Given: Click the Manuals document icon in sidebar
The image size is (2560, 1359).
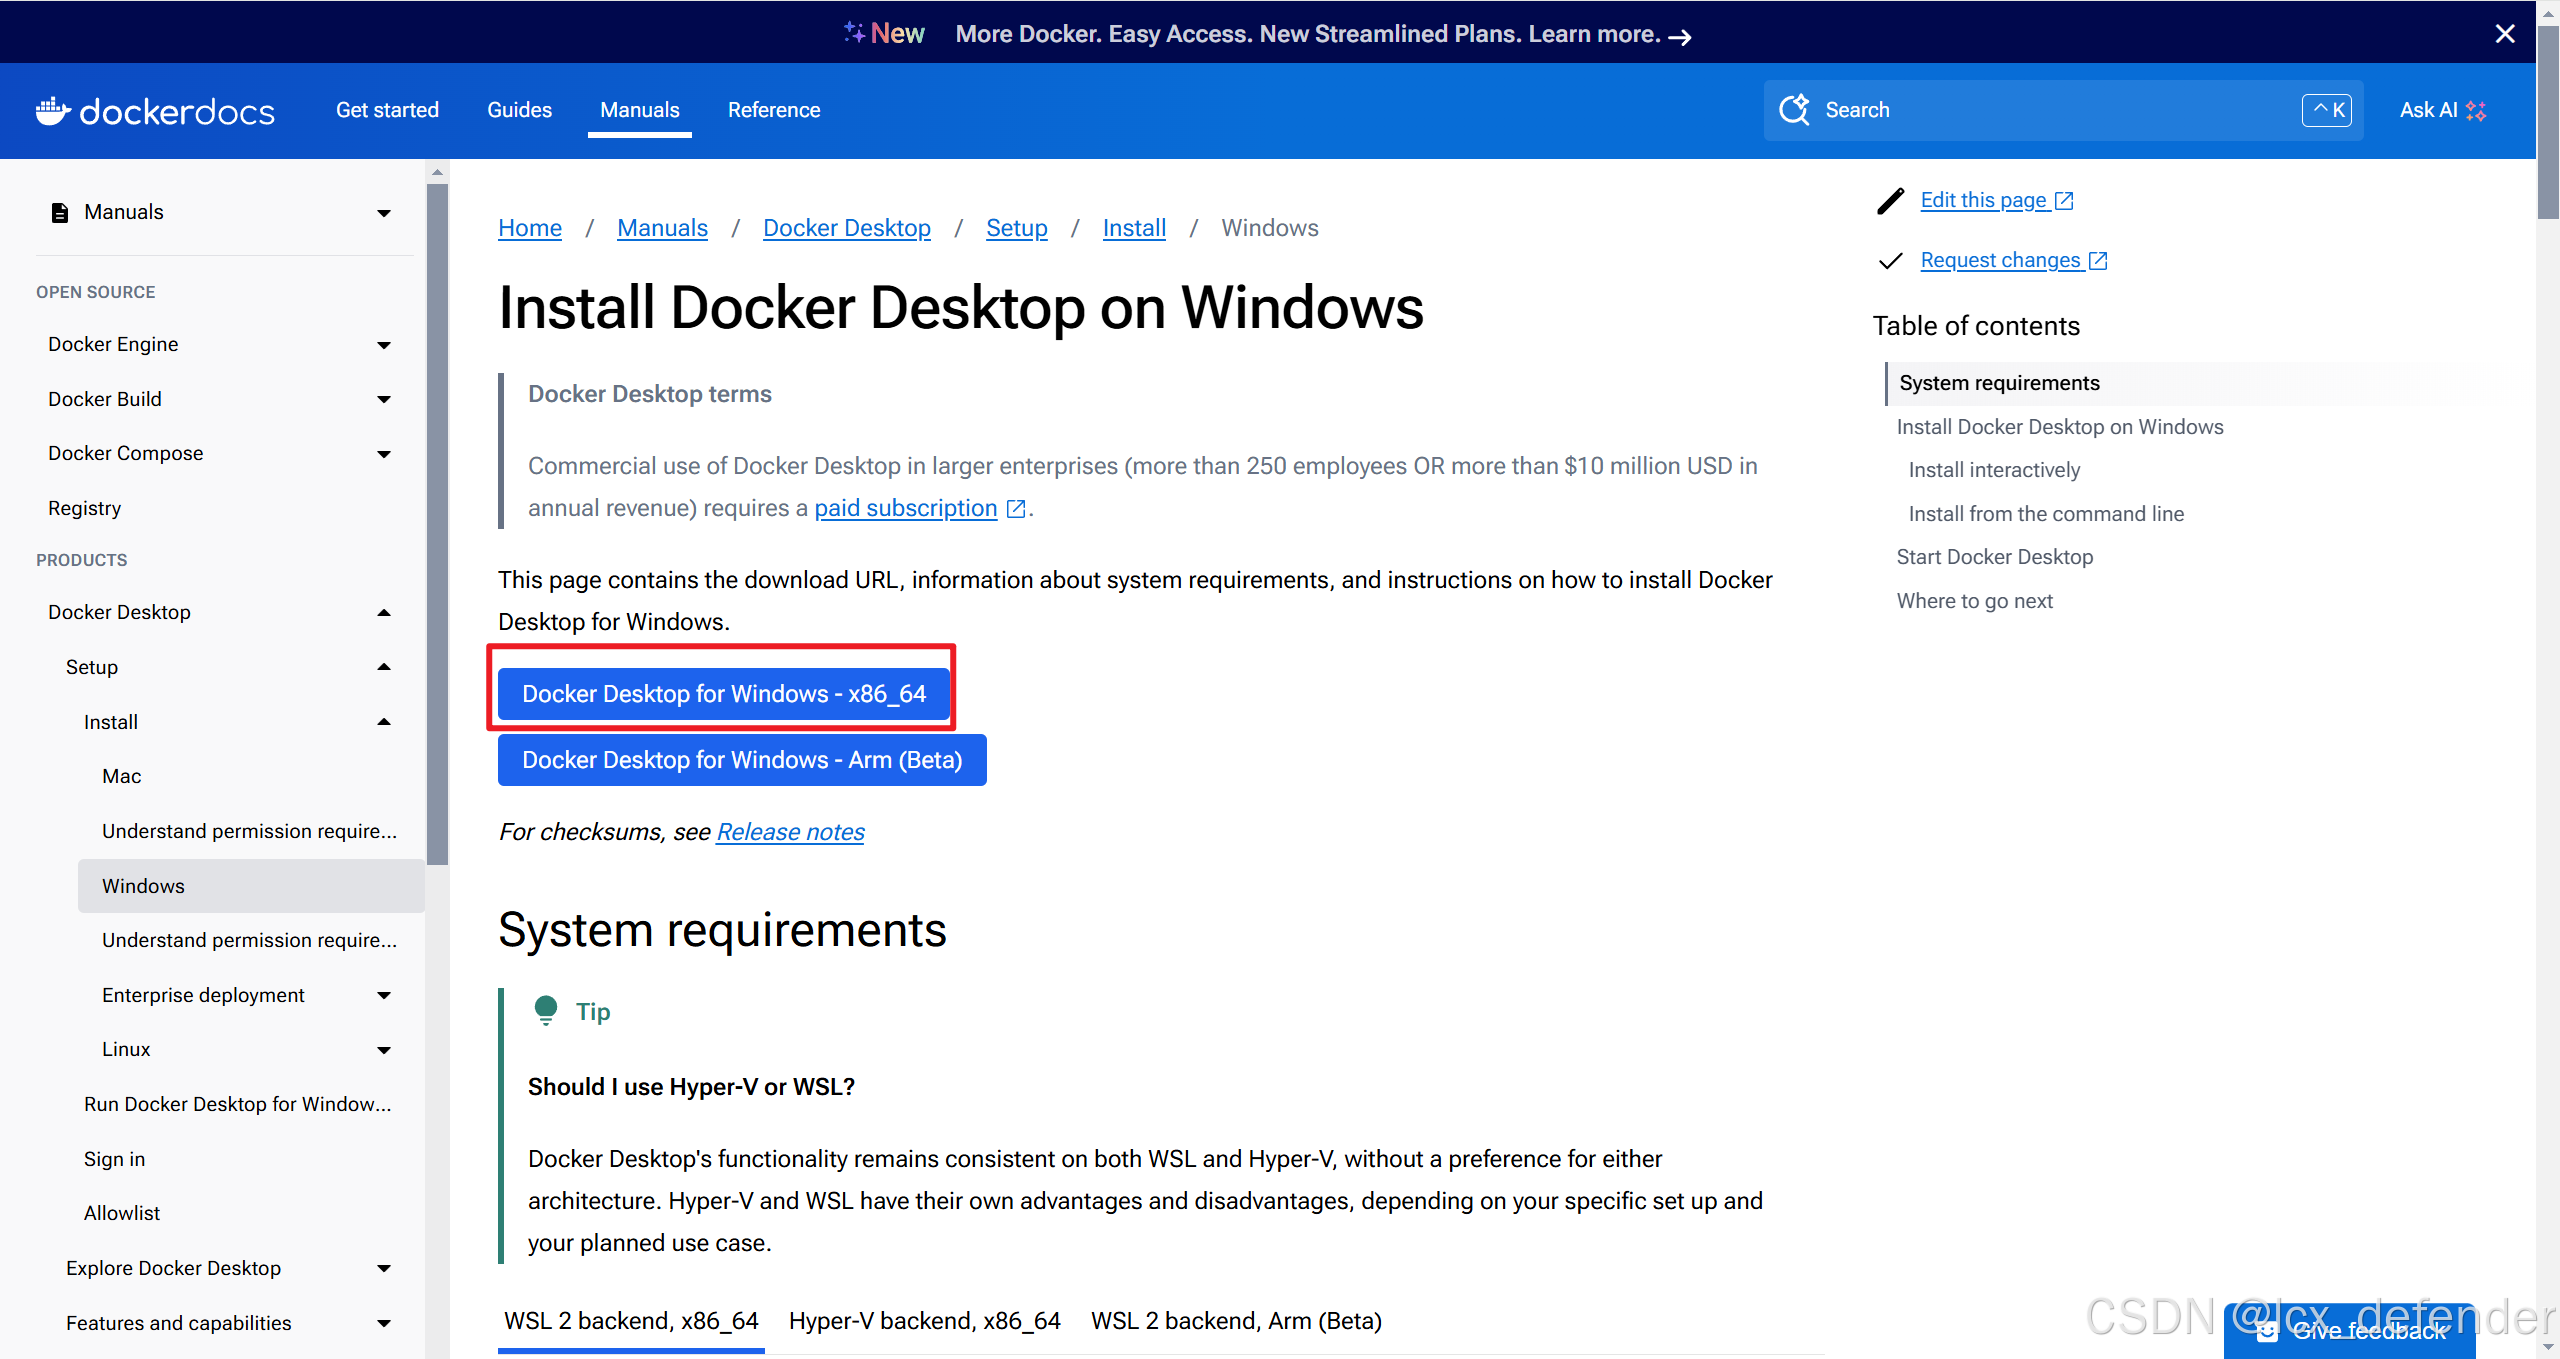Looking at the screenshot, I should tap(60, 212).
